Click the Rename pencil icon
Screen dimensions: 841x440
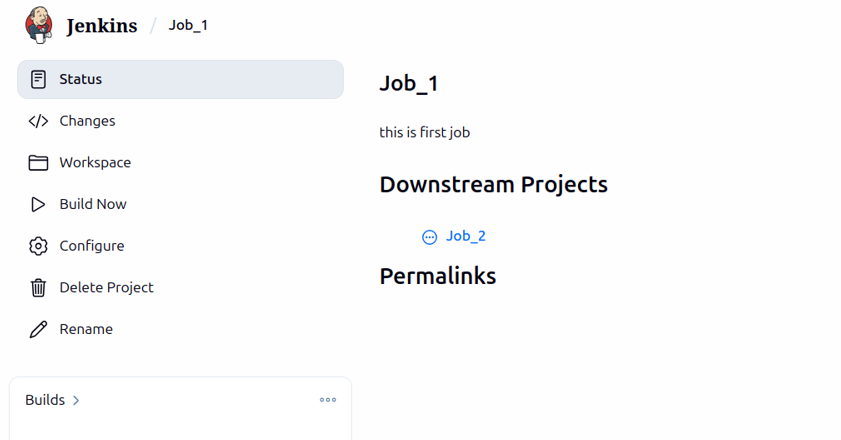tap(38, 329)
